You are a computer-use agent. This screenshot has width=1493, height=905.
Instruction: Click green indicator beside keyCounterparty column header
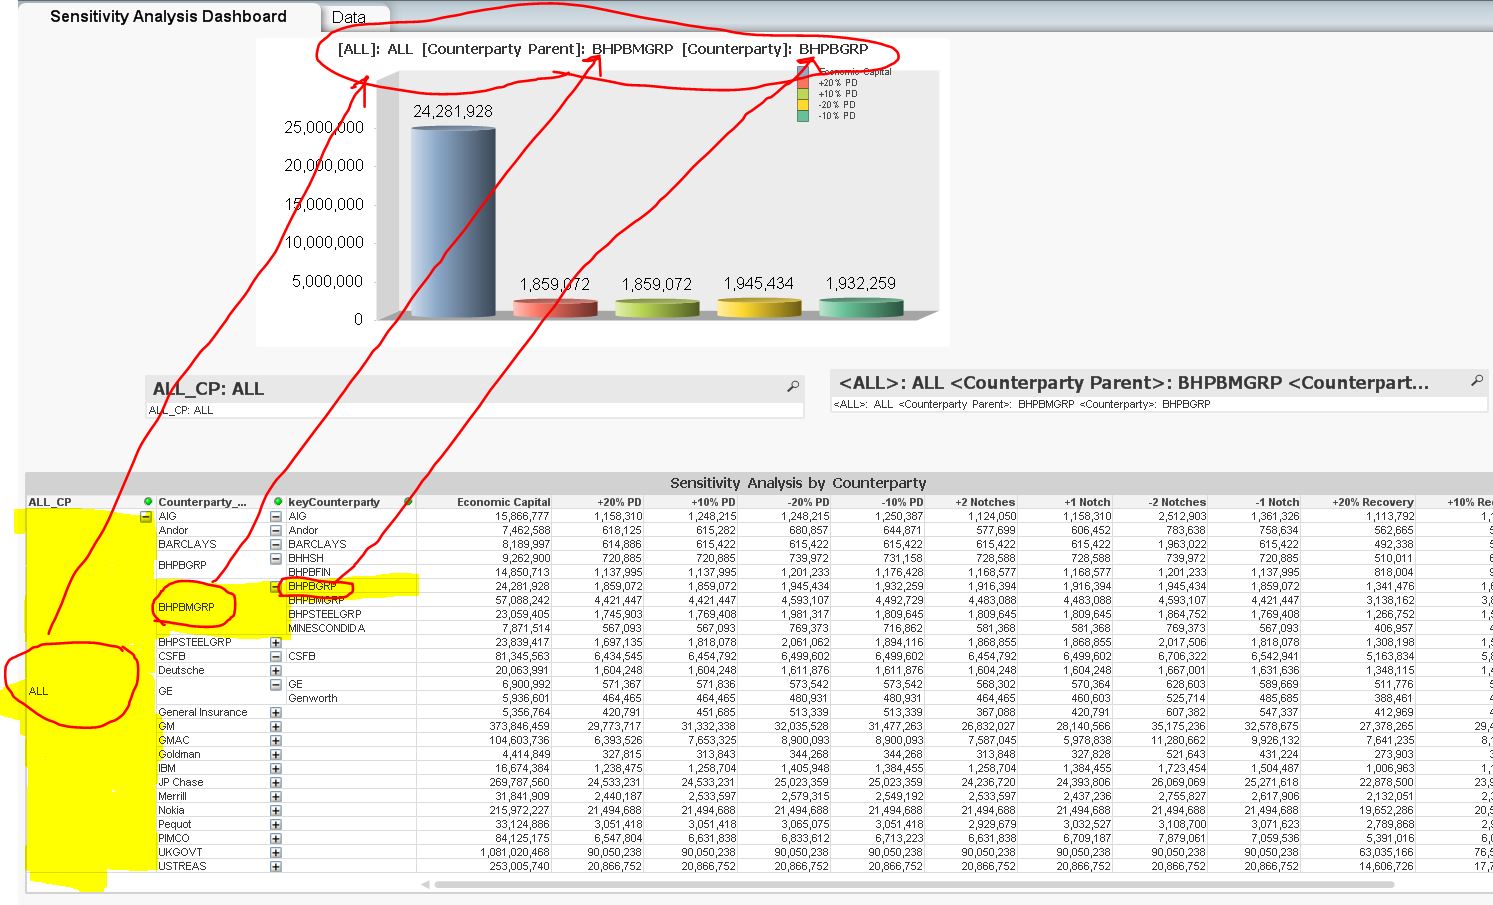pos(408,502)
